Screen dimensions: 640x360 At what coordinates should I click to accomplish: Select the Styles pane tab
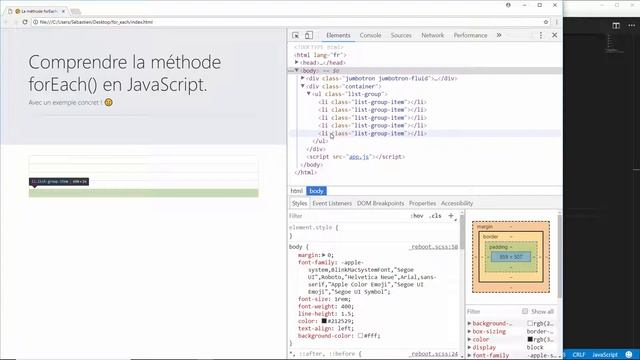coord(299,203)
